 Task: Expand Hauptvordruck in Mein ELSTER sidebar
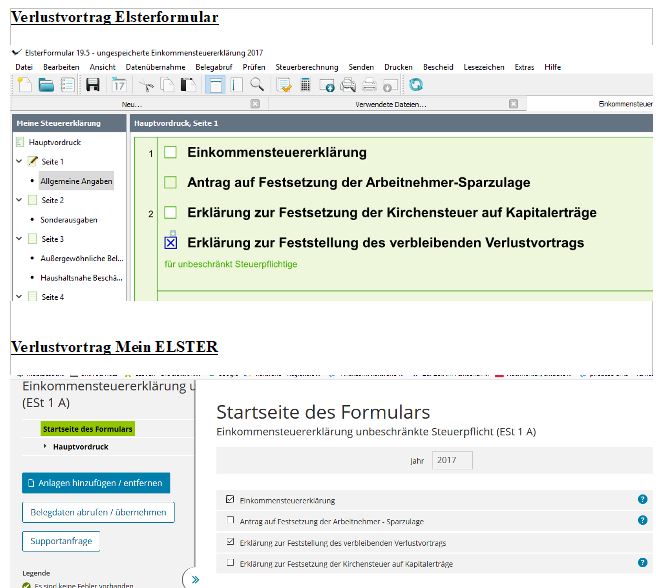45,447
